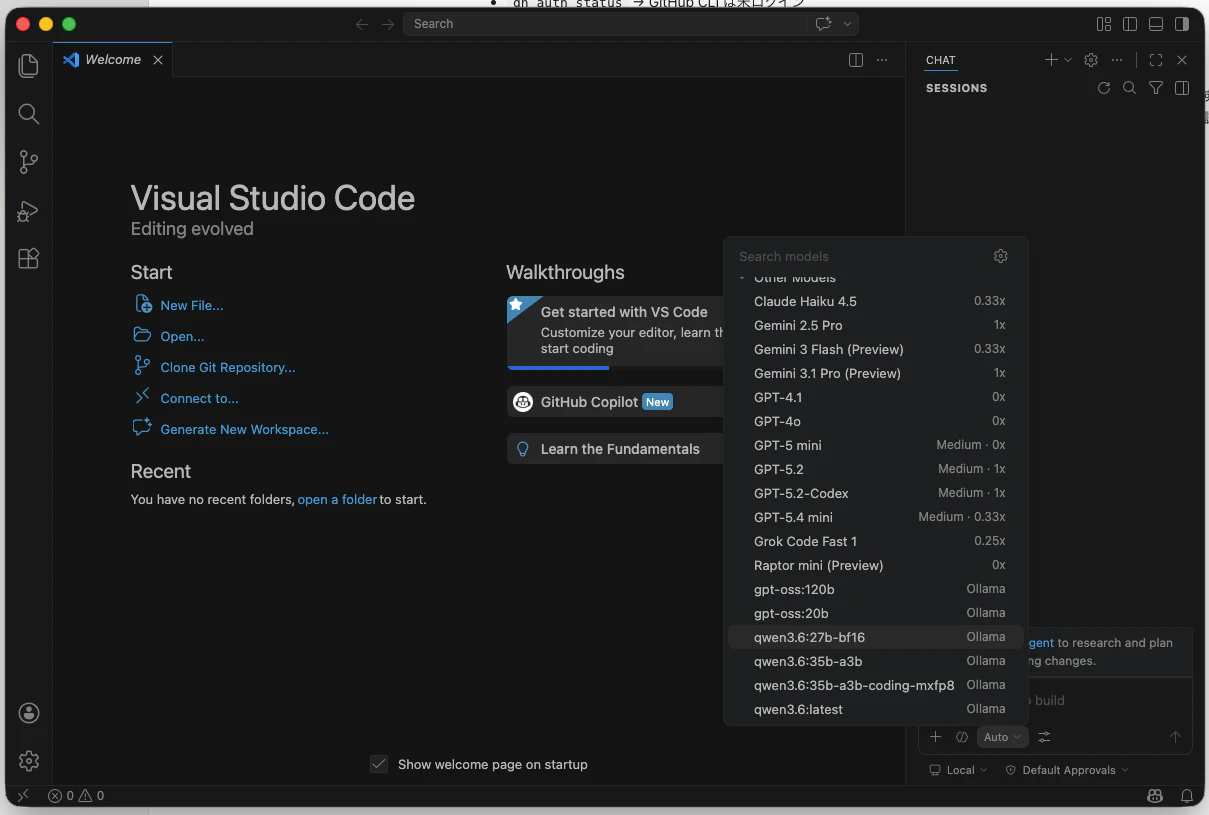This screenshot has width=1209, height=815.
Task: Click the open a folder link
Action: pyautogui.click(x=337, y=499)
